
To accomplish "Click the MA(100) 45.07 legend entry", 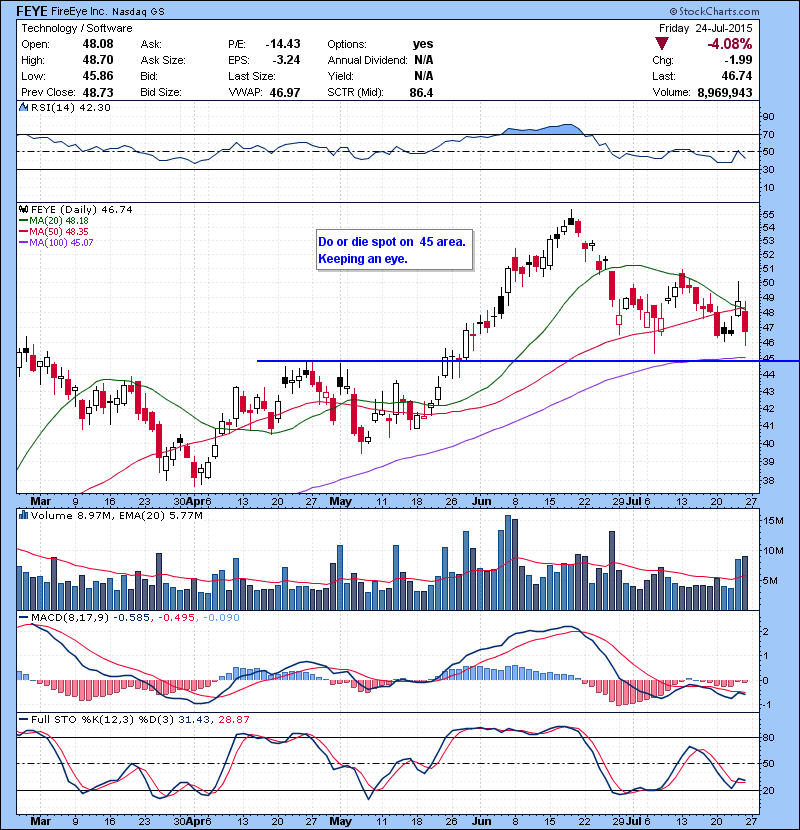I will coord(56,243).
